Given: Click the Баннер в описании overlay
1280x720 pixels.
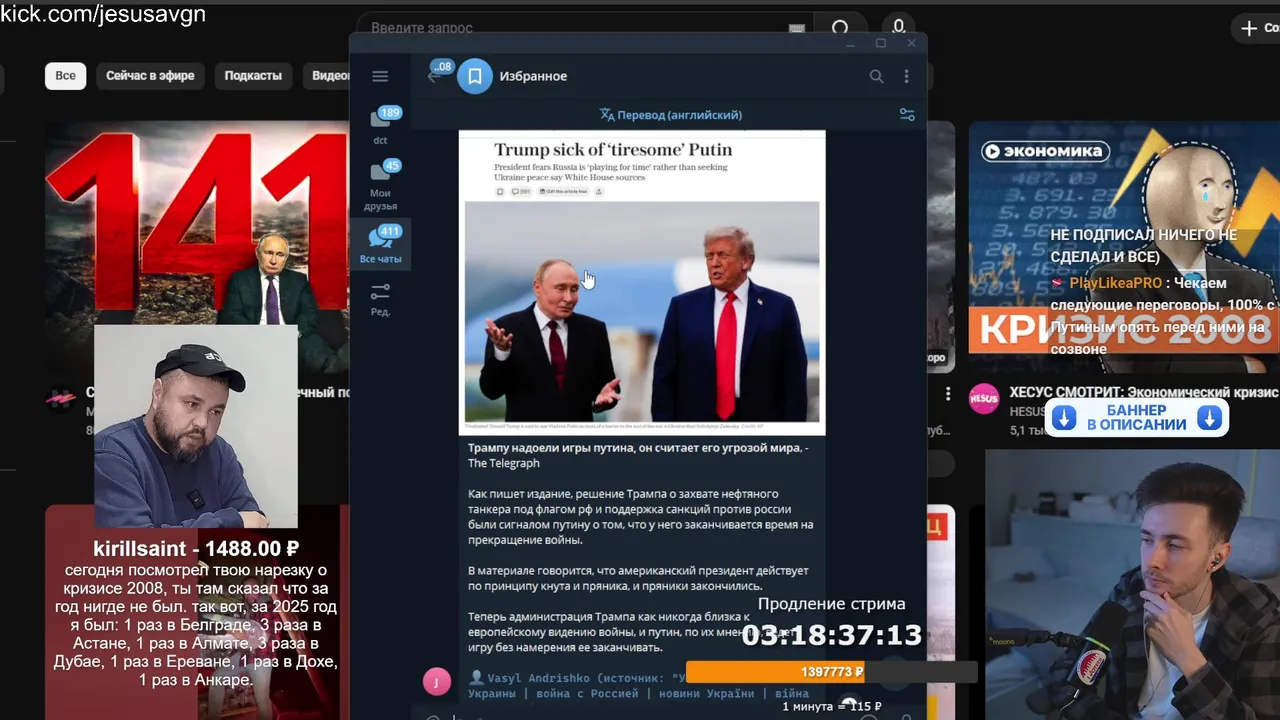Looking at the screenshot, I should [x=1136, y=418].
